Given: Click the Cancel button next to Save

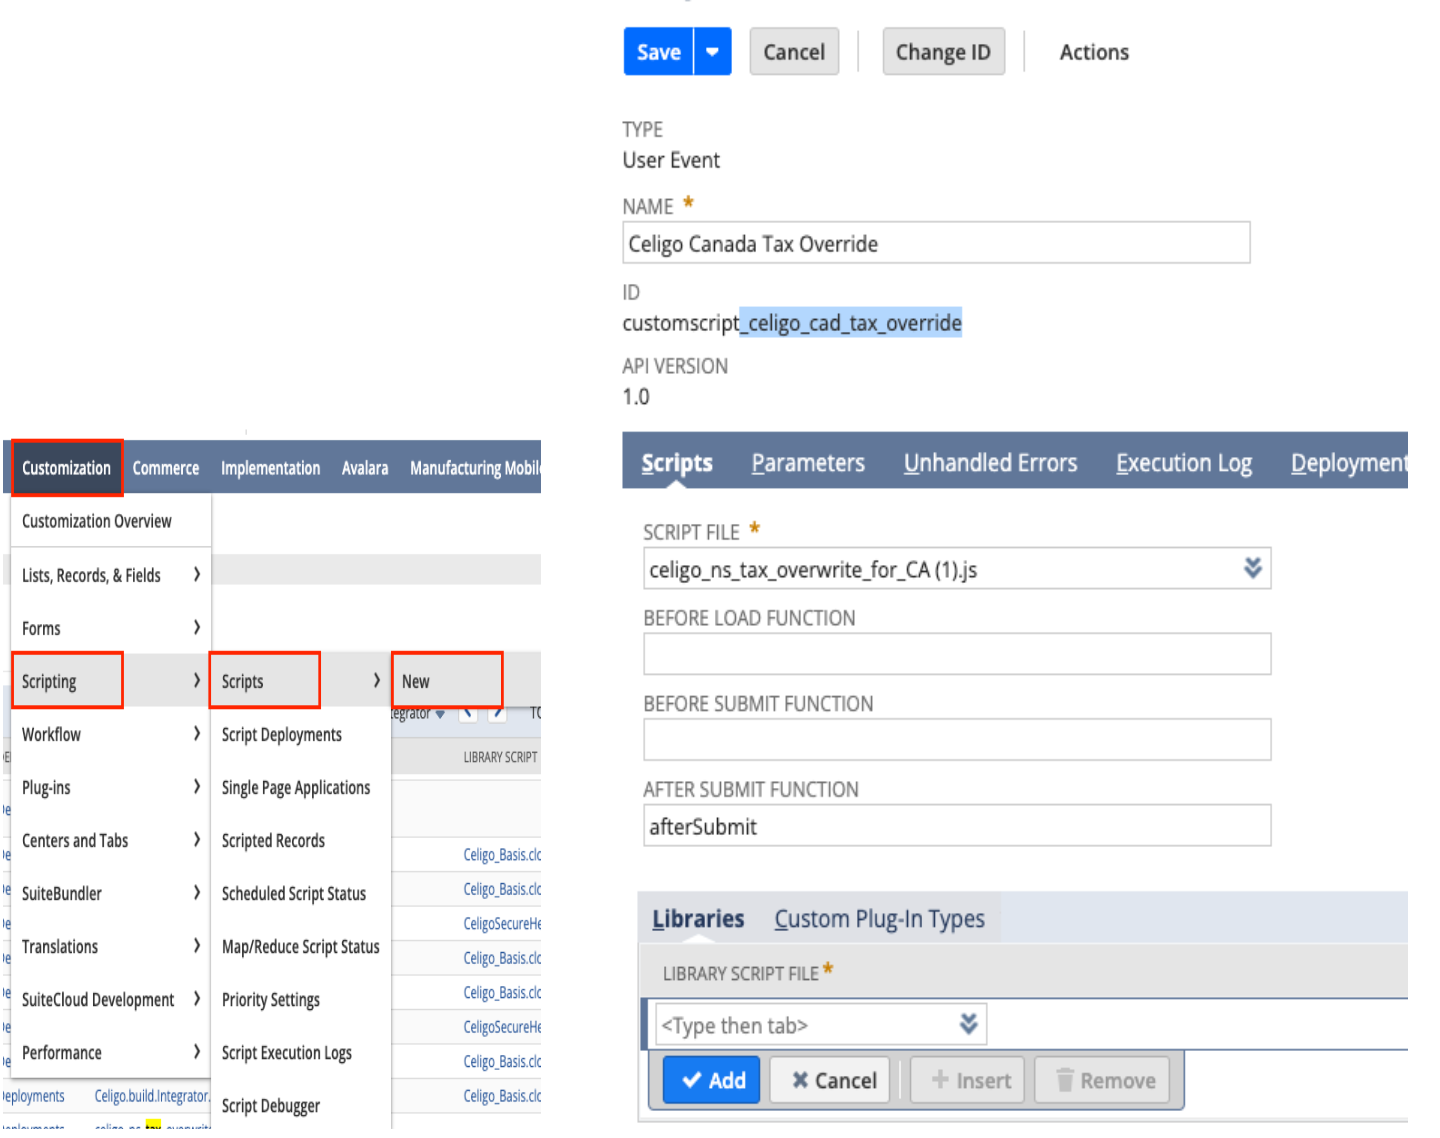Looking at the screenshot, I should (x=794, y=52).
